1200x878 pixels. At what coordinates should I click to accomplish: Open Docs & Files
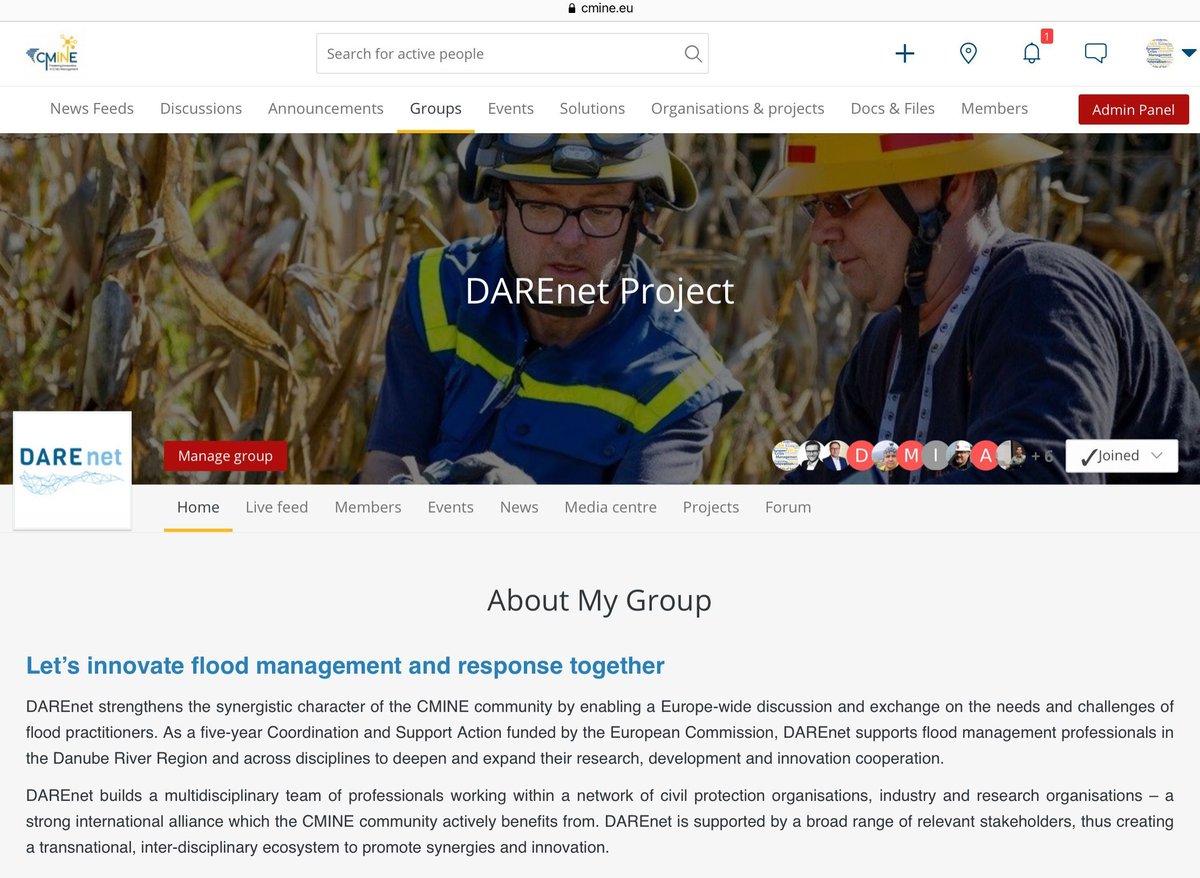point(893,109)
